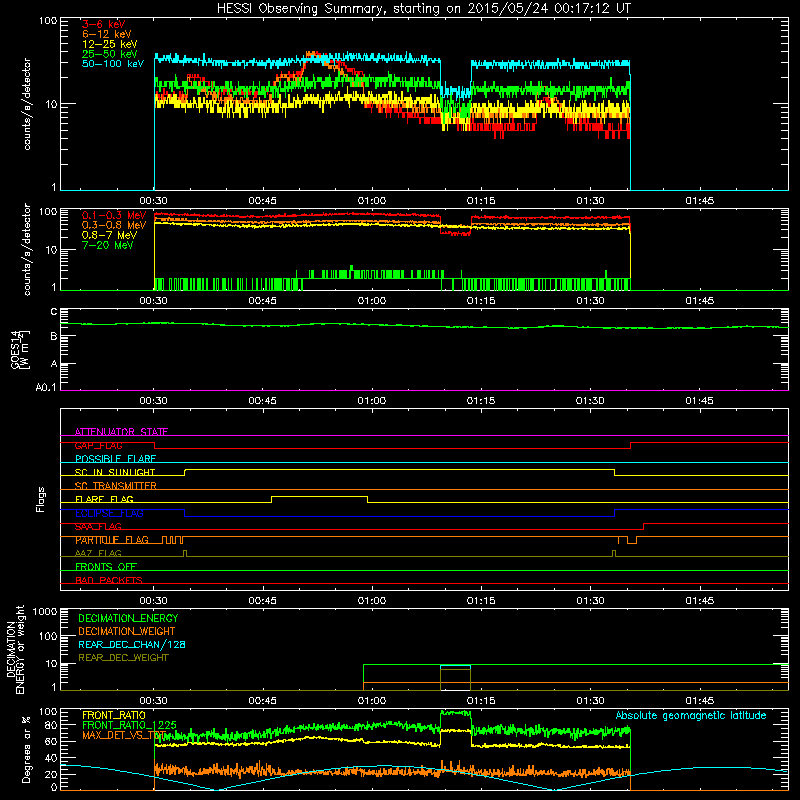
Task: Select the 25-50 keV legend label
Action: coord(109,54)
